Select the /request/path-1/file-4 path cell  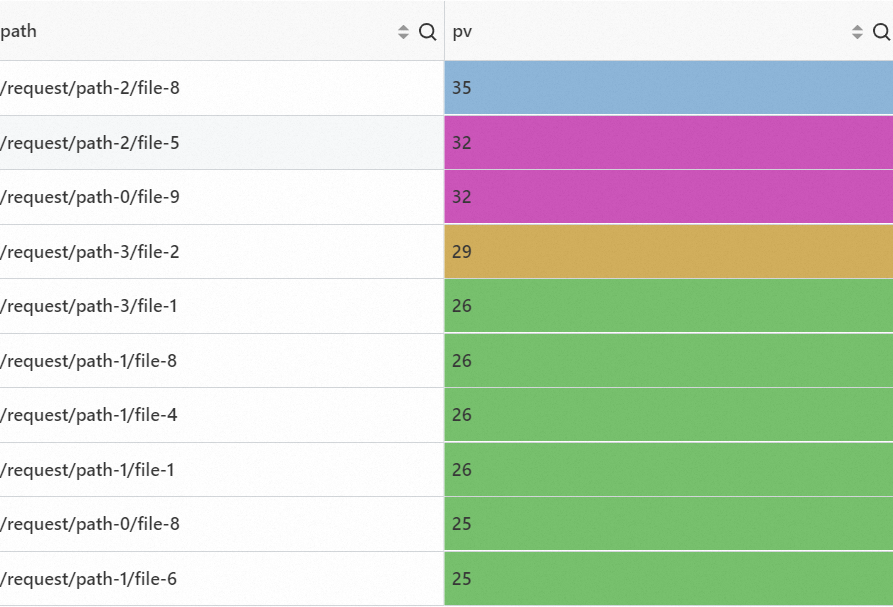click(89, 415)
